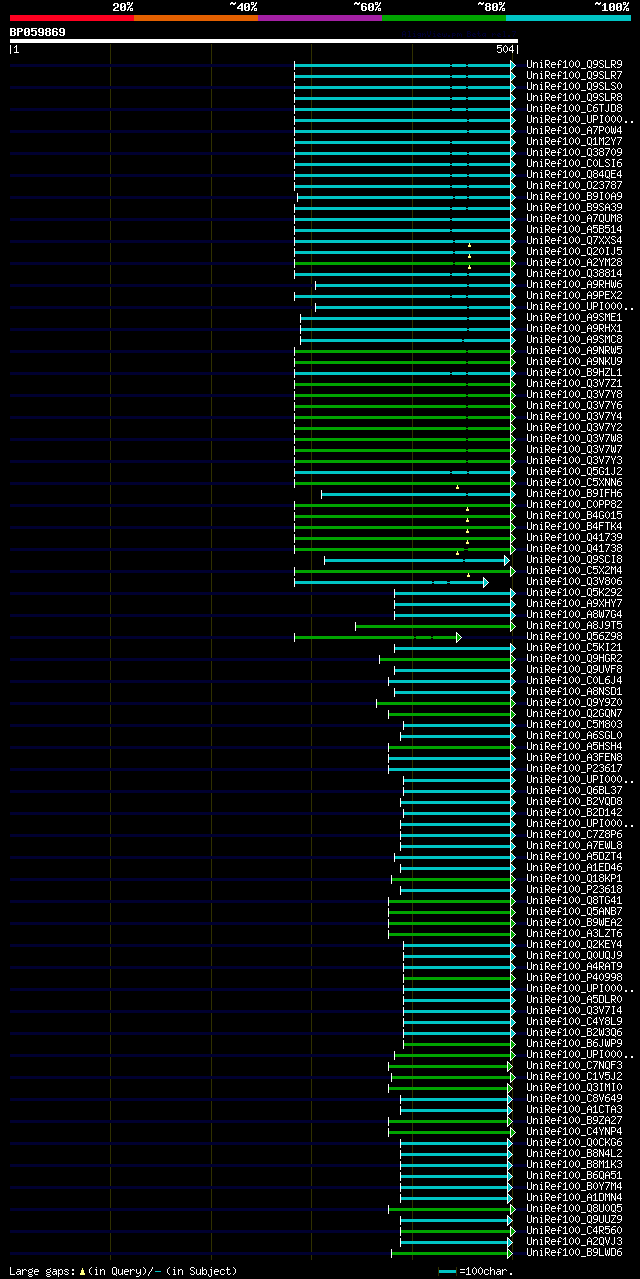This screenshot has height=1279, width=640.
Task: Select hit label UniRef100_Q9HGR2
Action: tap(574, 658)
